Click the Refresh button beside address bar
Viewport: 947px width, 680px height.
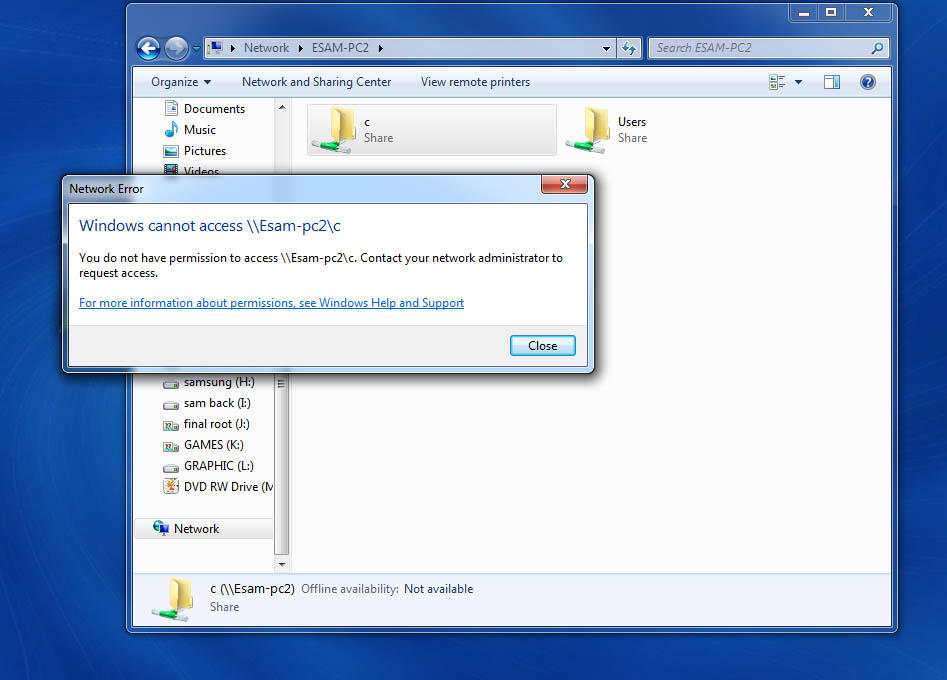point(629,48)
